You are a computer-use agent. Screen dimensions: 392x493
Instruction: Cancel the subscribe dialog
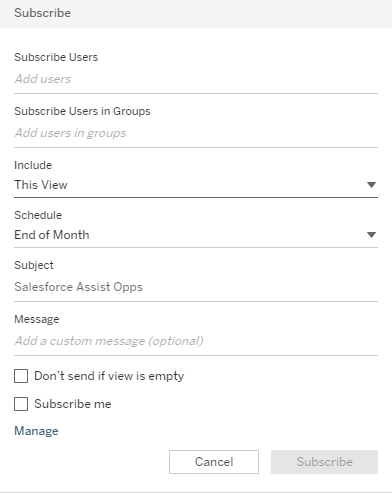pos(214,462)
